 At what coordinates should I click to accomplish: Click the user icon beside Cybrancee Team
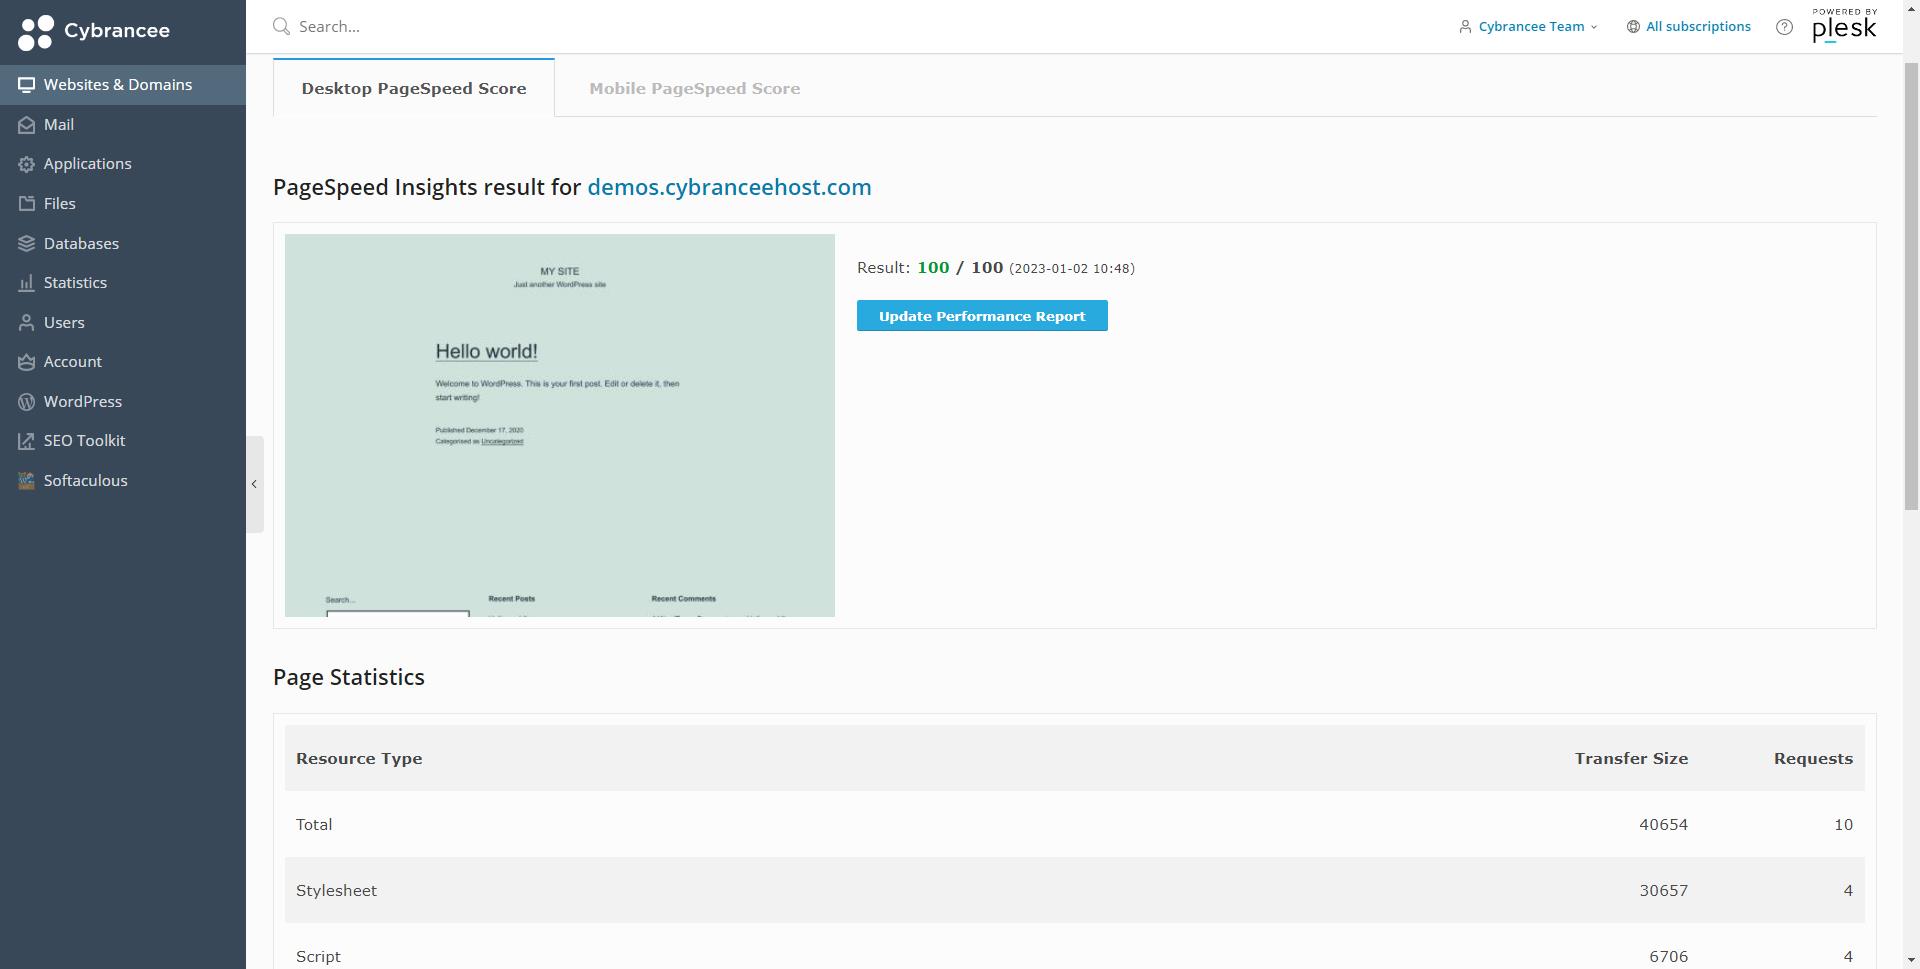coord(1465,27)
